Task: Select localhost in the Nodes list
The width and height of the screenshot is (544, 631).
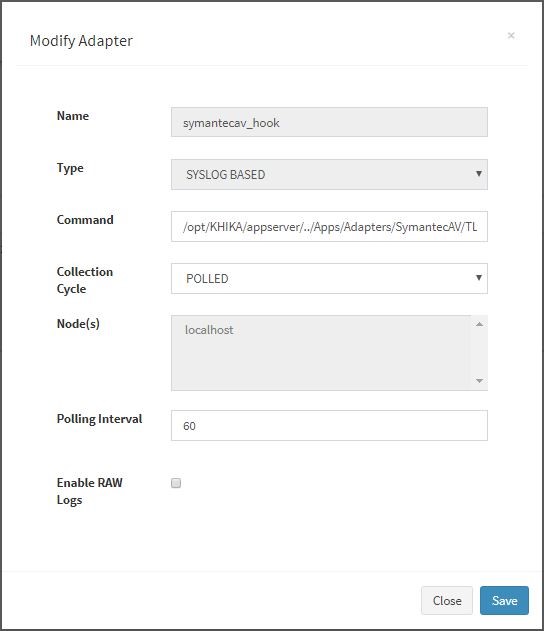Action: pyautogui.click(x=209, y=330)
